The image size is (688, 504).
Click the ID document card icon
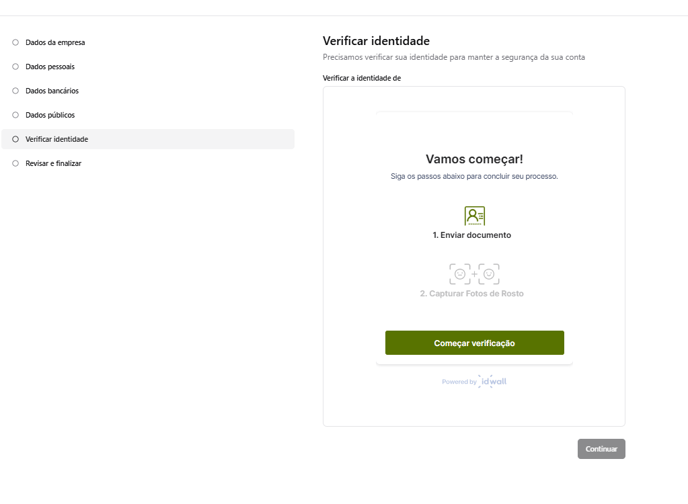(474, 216)
